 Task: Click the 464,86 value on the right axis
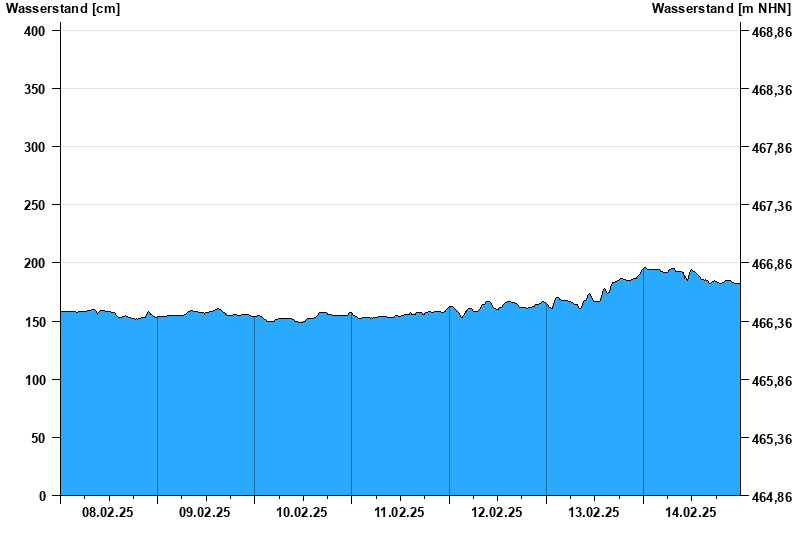click(x=771, y=497)
